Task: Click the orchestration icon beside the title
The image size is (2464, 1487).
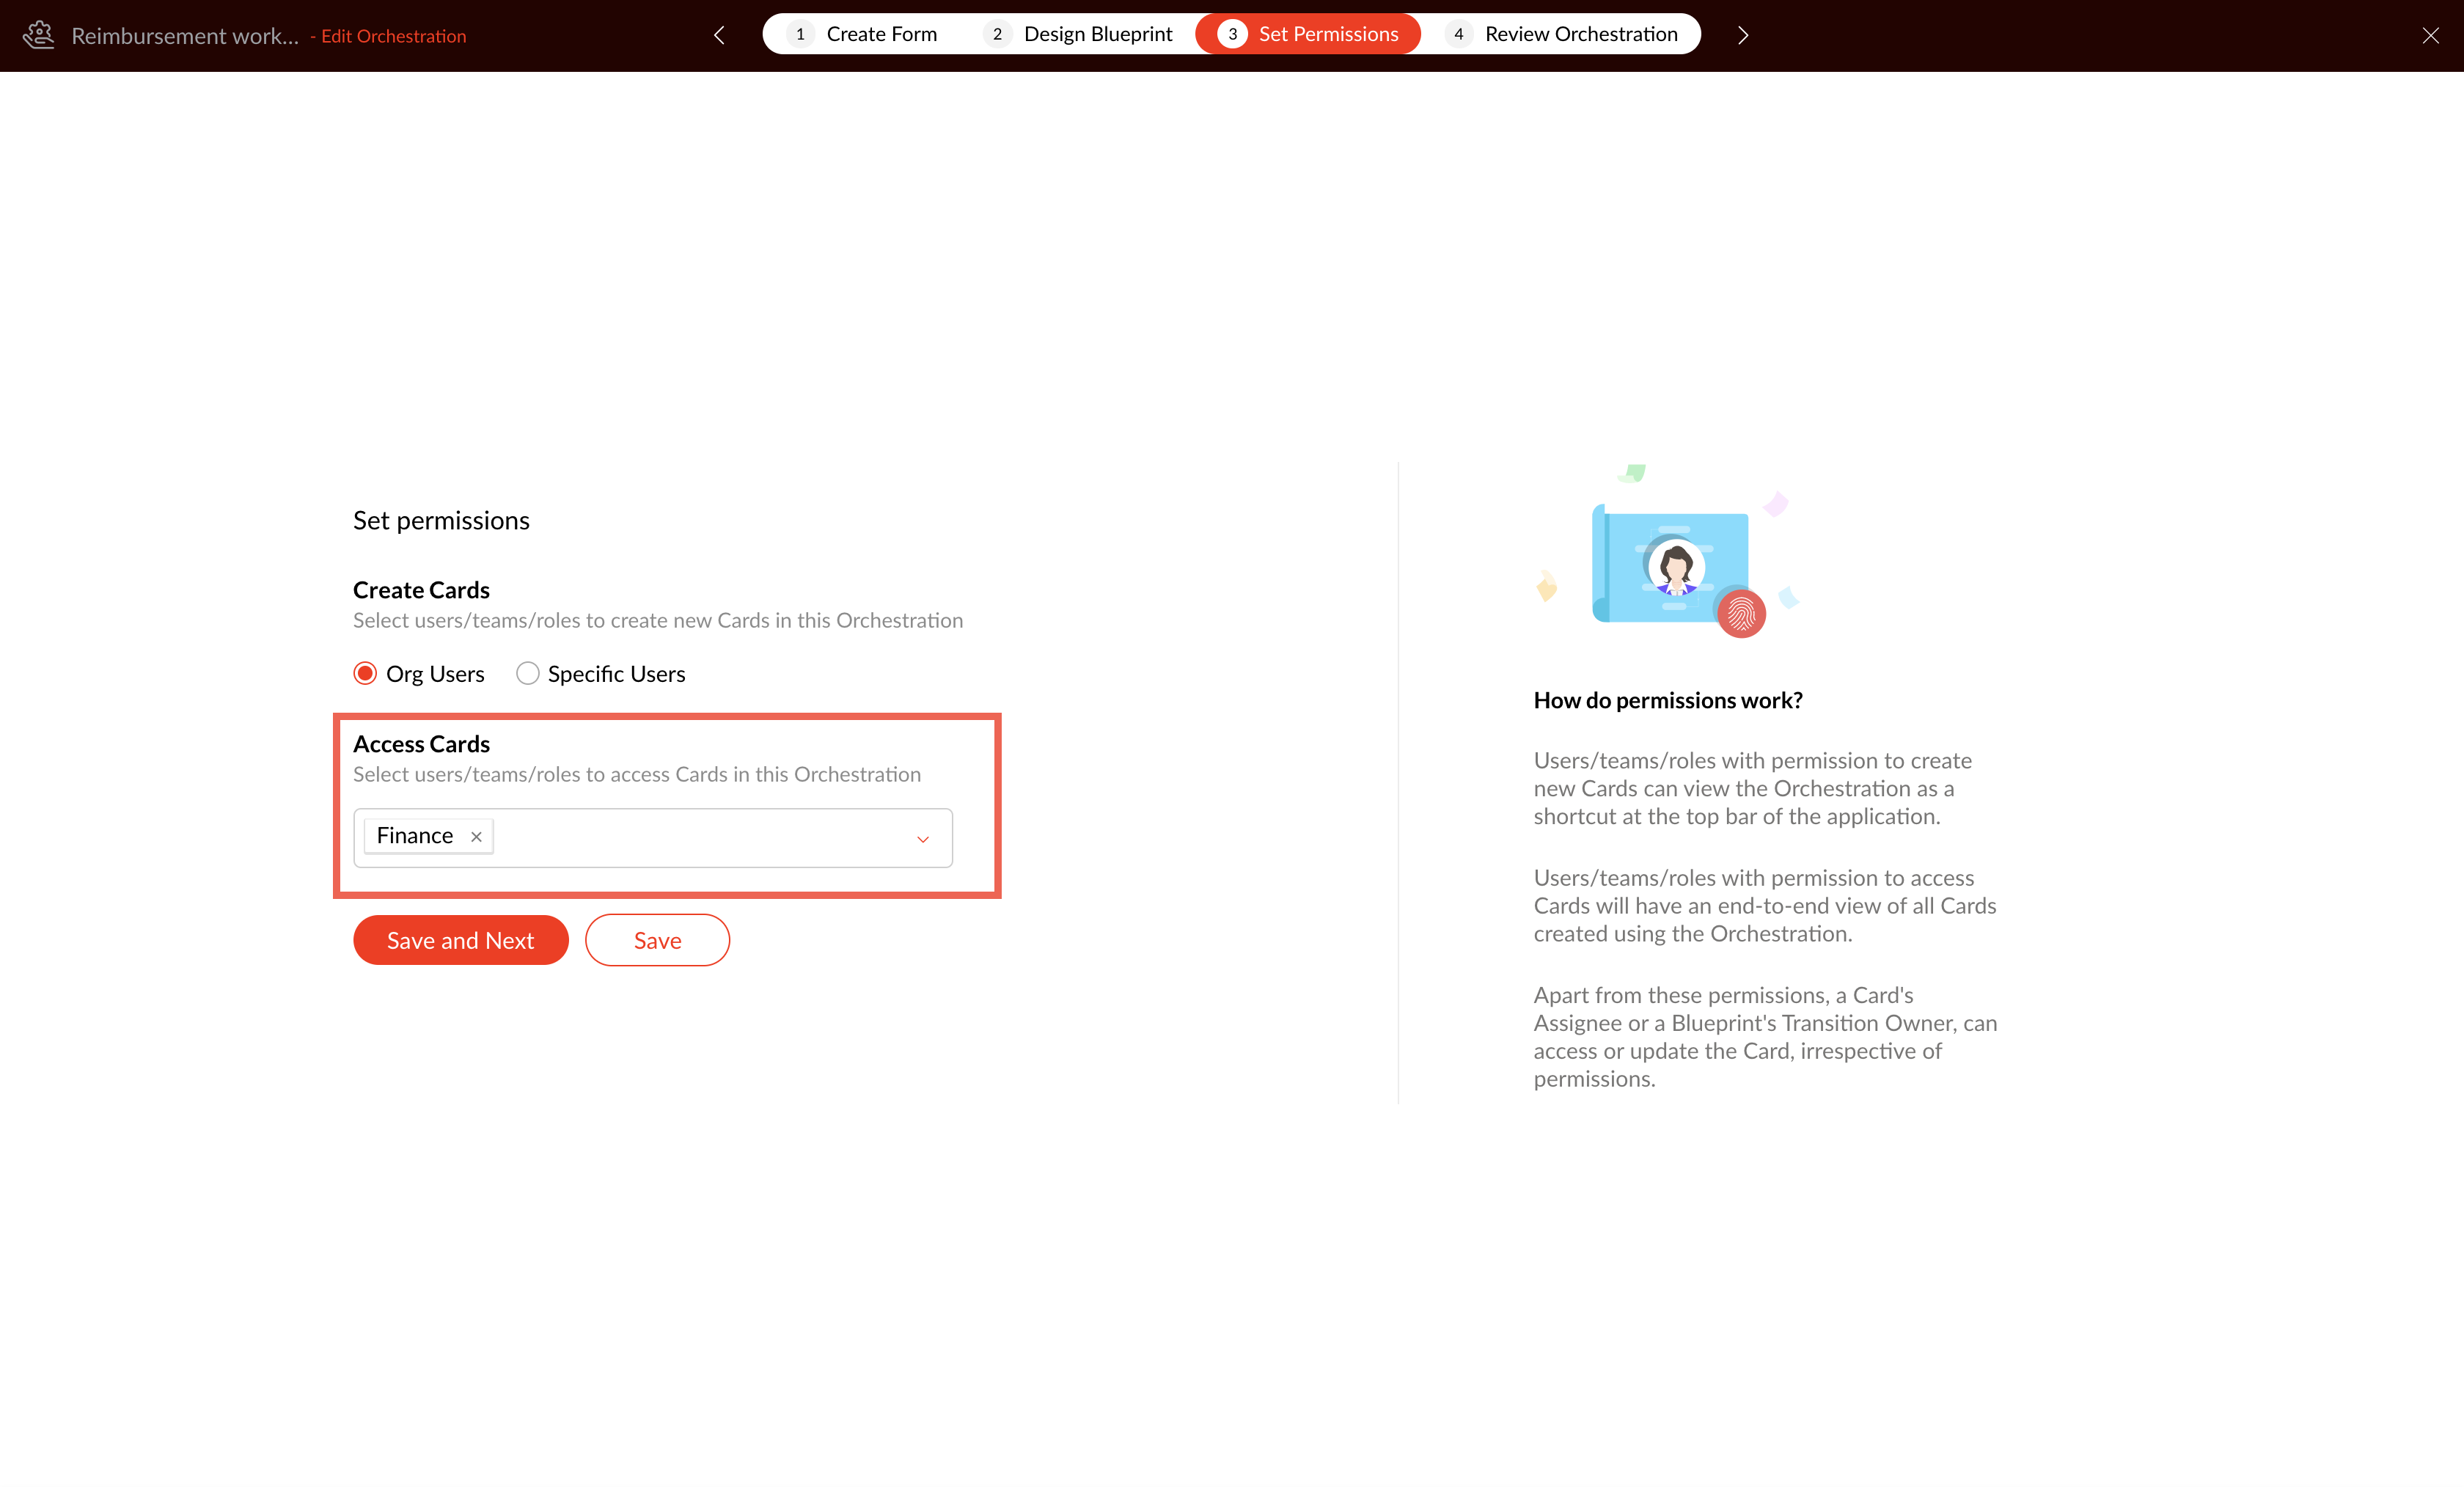Action: click(39, 35)
